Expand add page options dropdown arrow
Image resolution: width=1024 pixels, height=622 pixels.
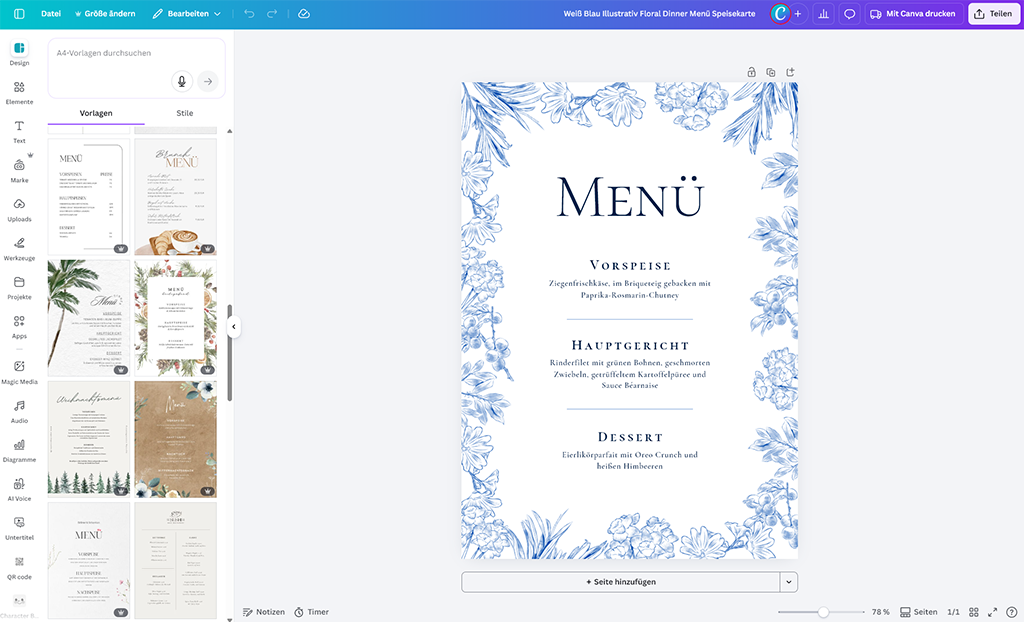[789, 581]
